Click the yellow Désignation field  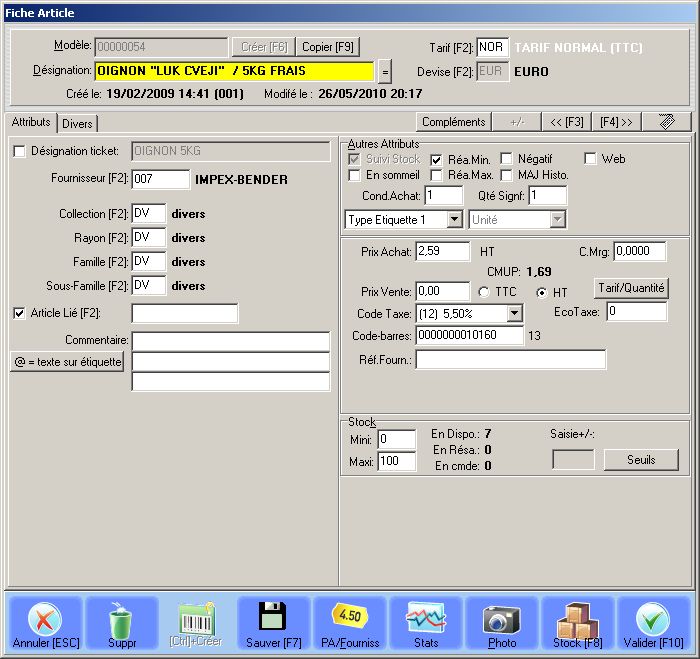point(234,71)
